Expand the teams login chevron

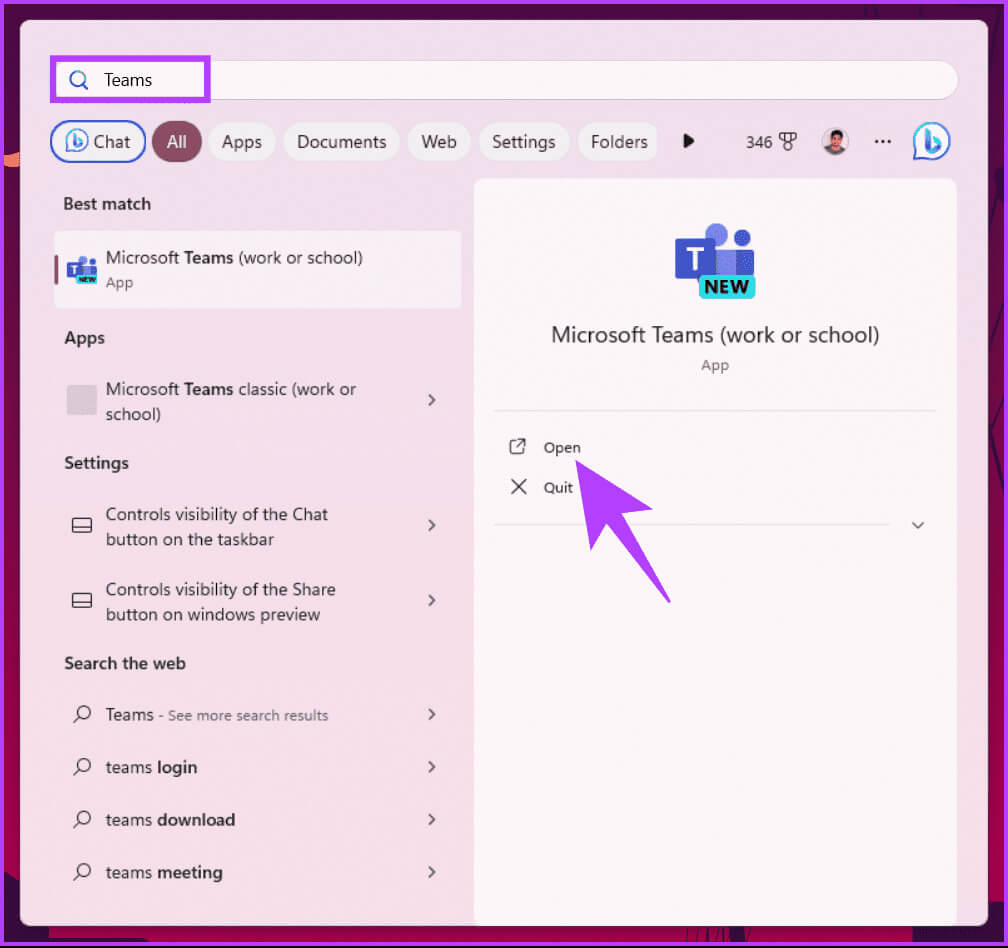(431, 767)
